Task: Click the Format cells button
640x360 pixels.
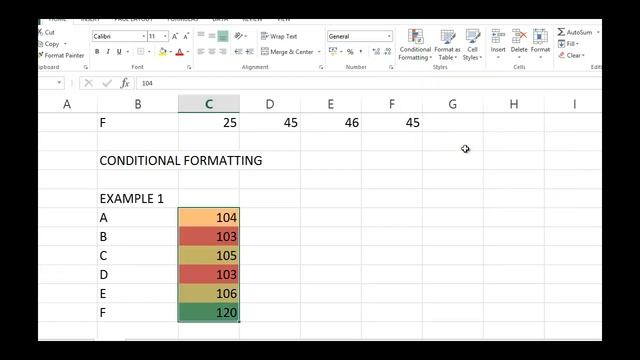Action: [540, 44]
